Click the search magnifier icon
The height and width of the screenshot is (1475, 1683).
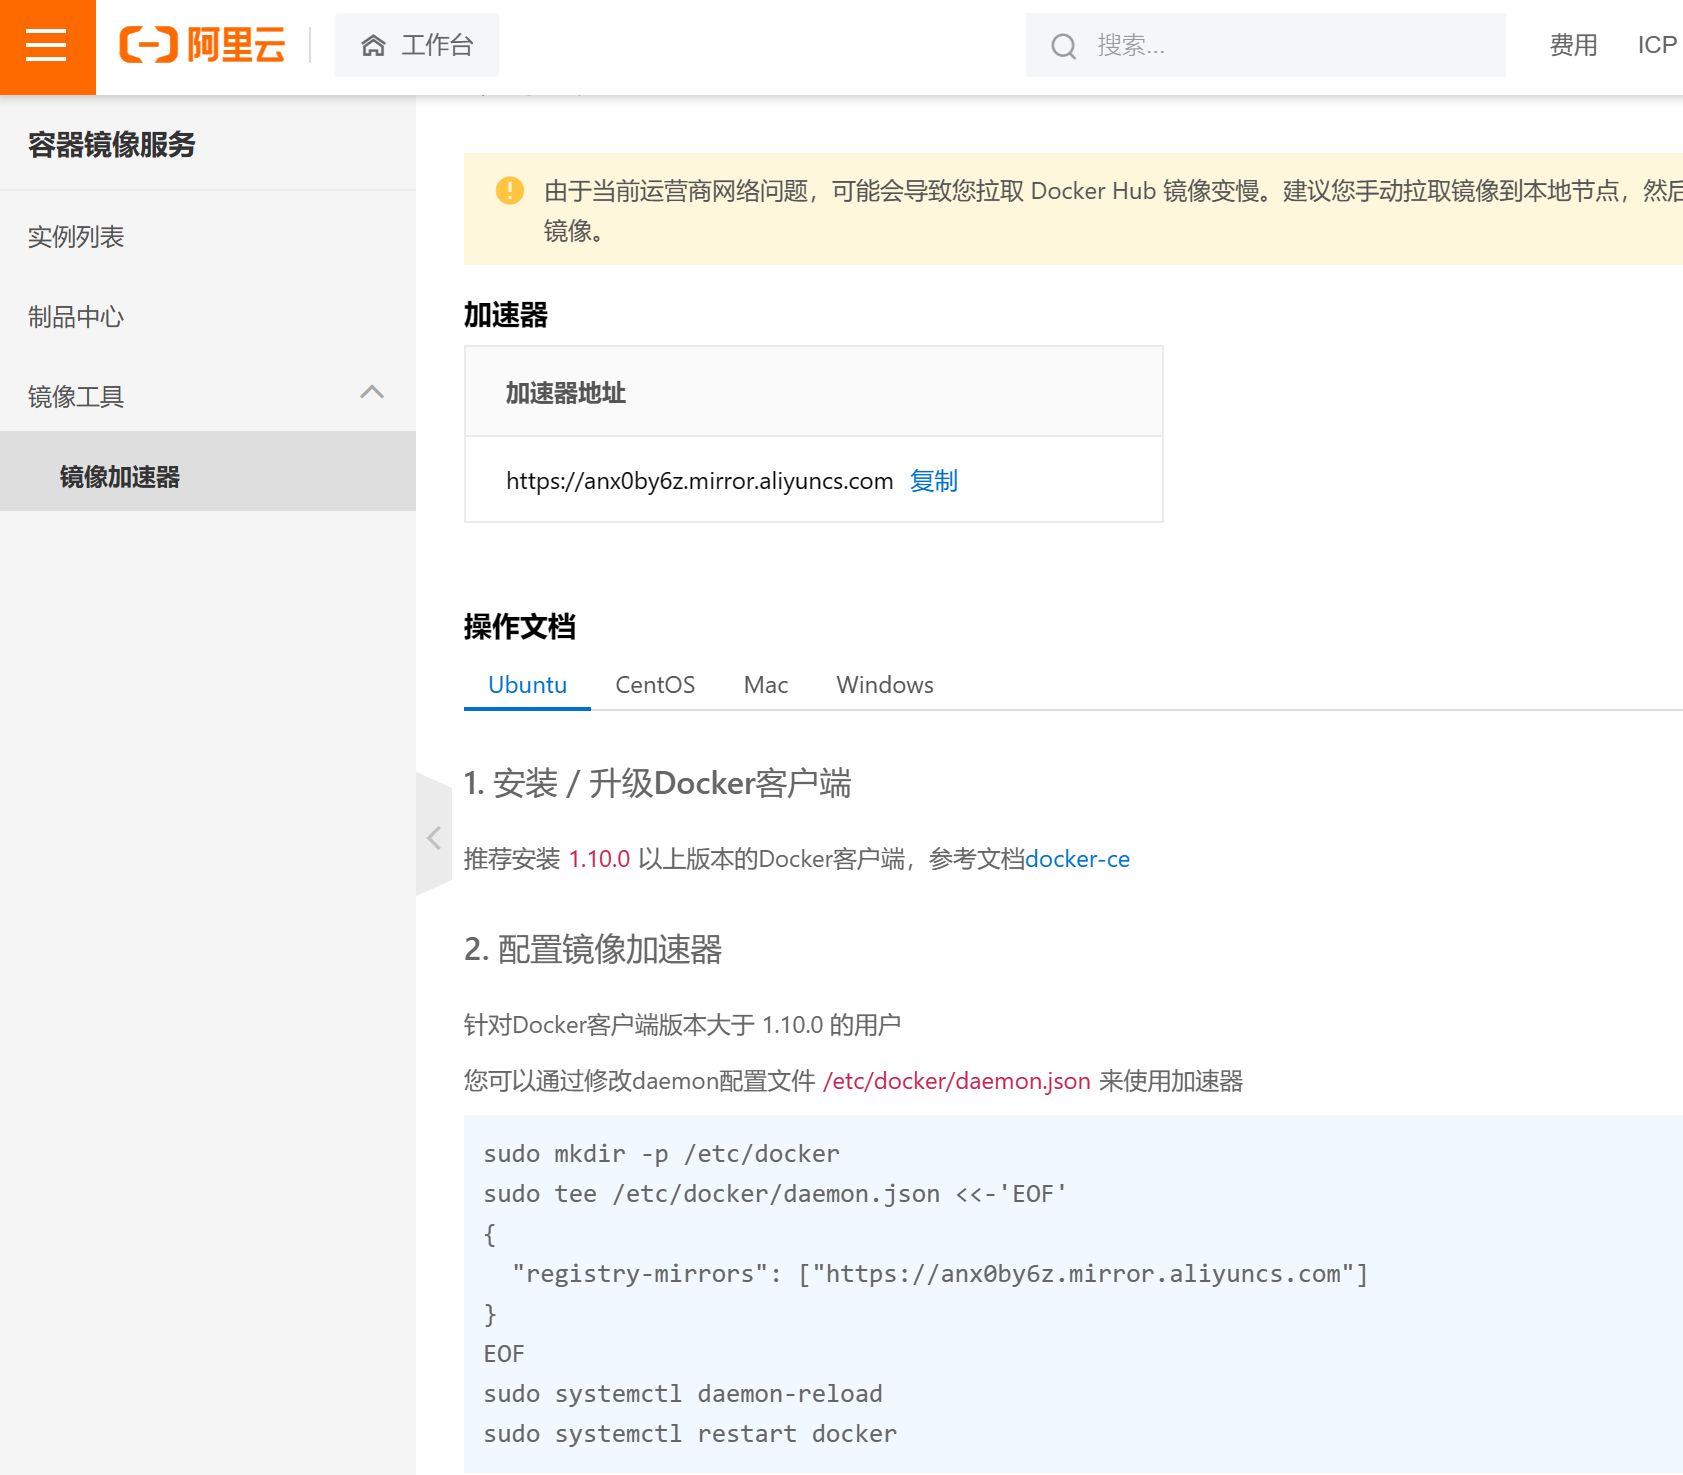1063,46
